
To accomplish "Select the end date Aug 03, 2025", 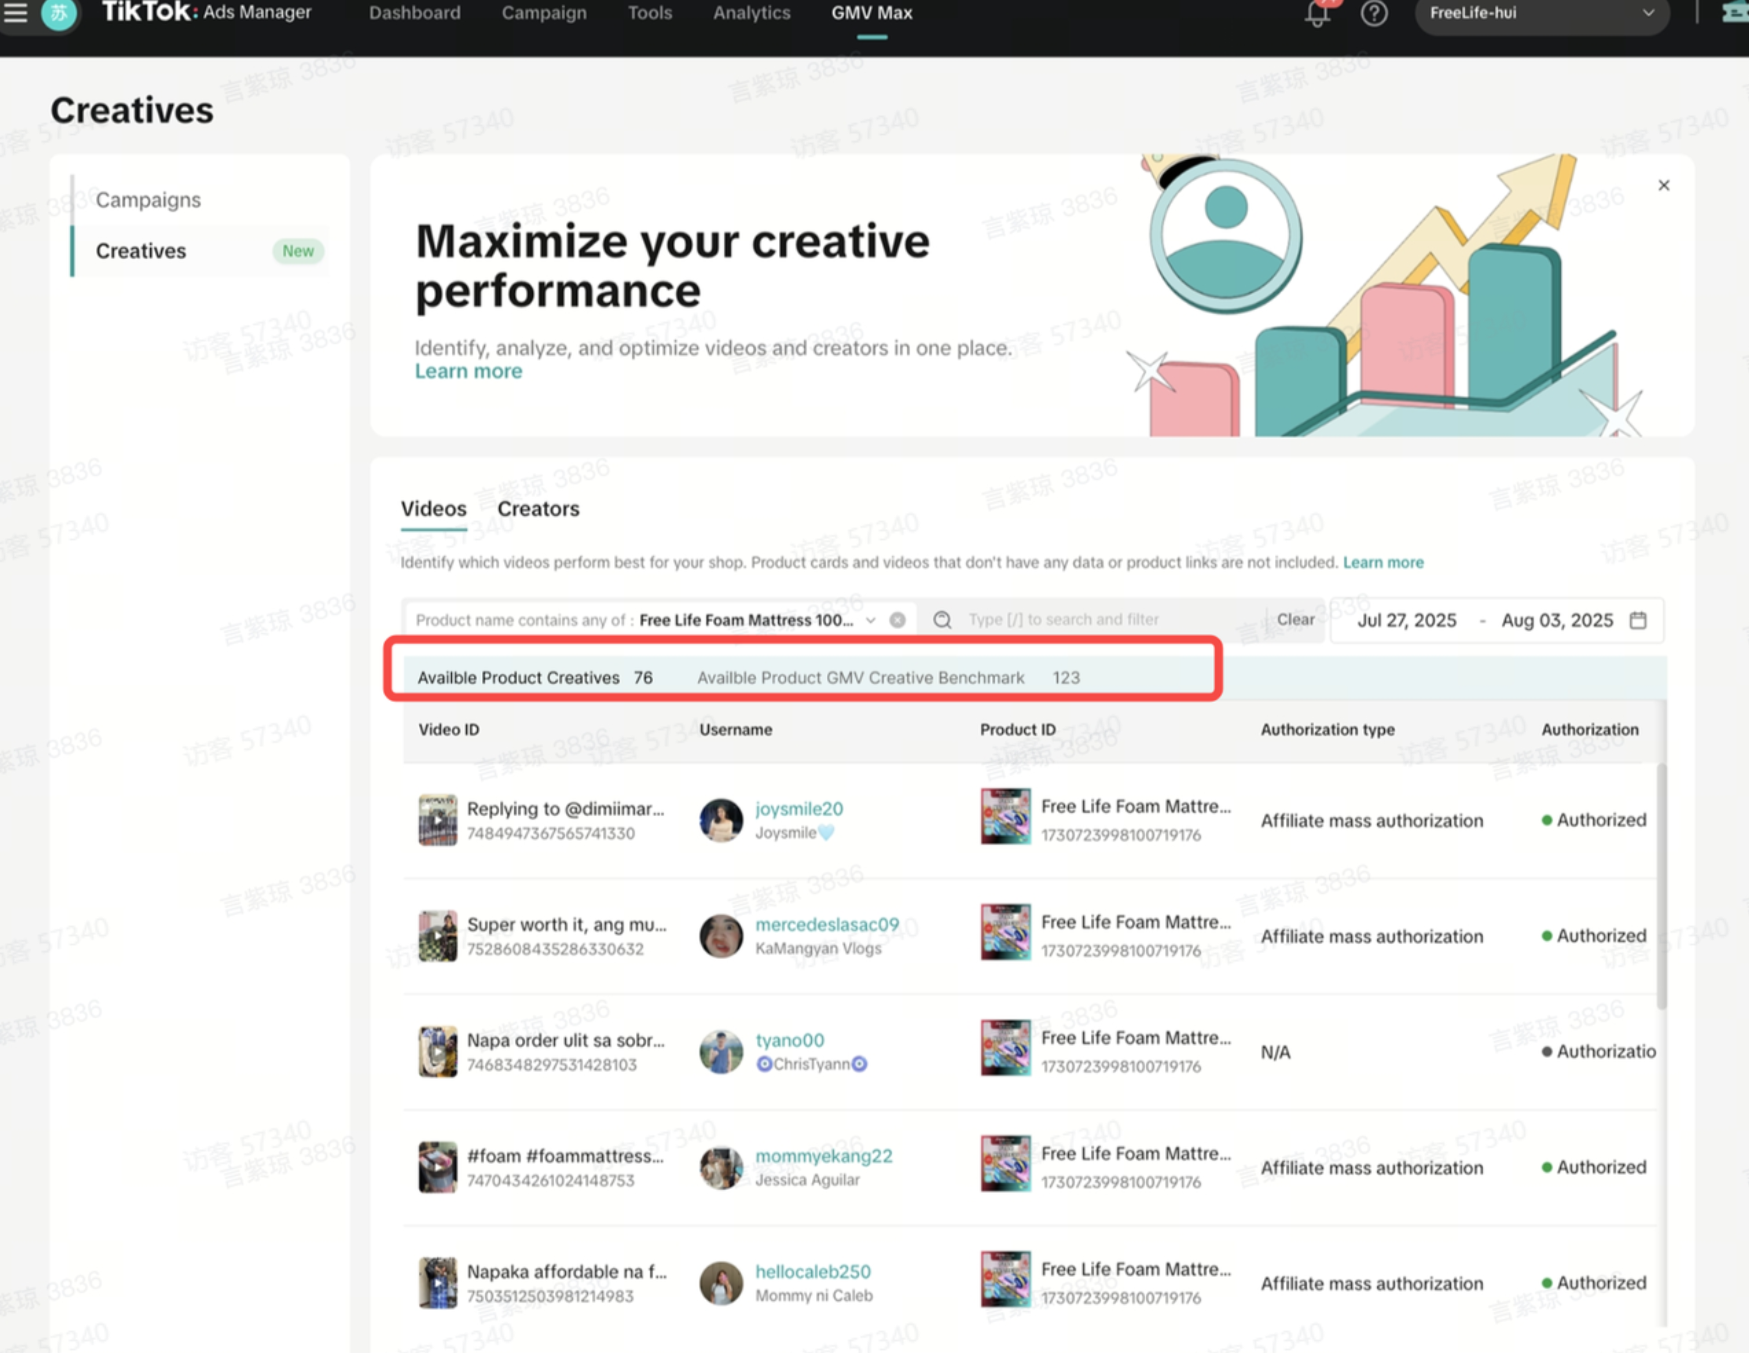I will (1557, 620).
